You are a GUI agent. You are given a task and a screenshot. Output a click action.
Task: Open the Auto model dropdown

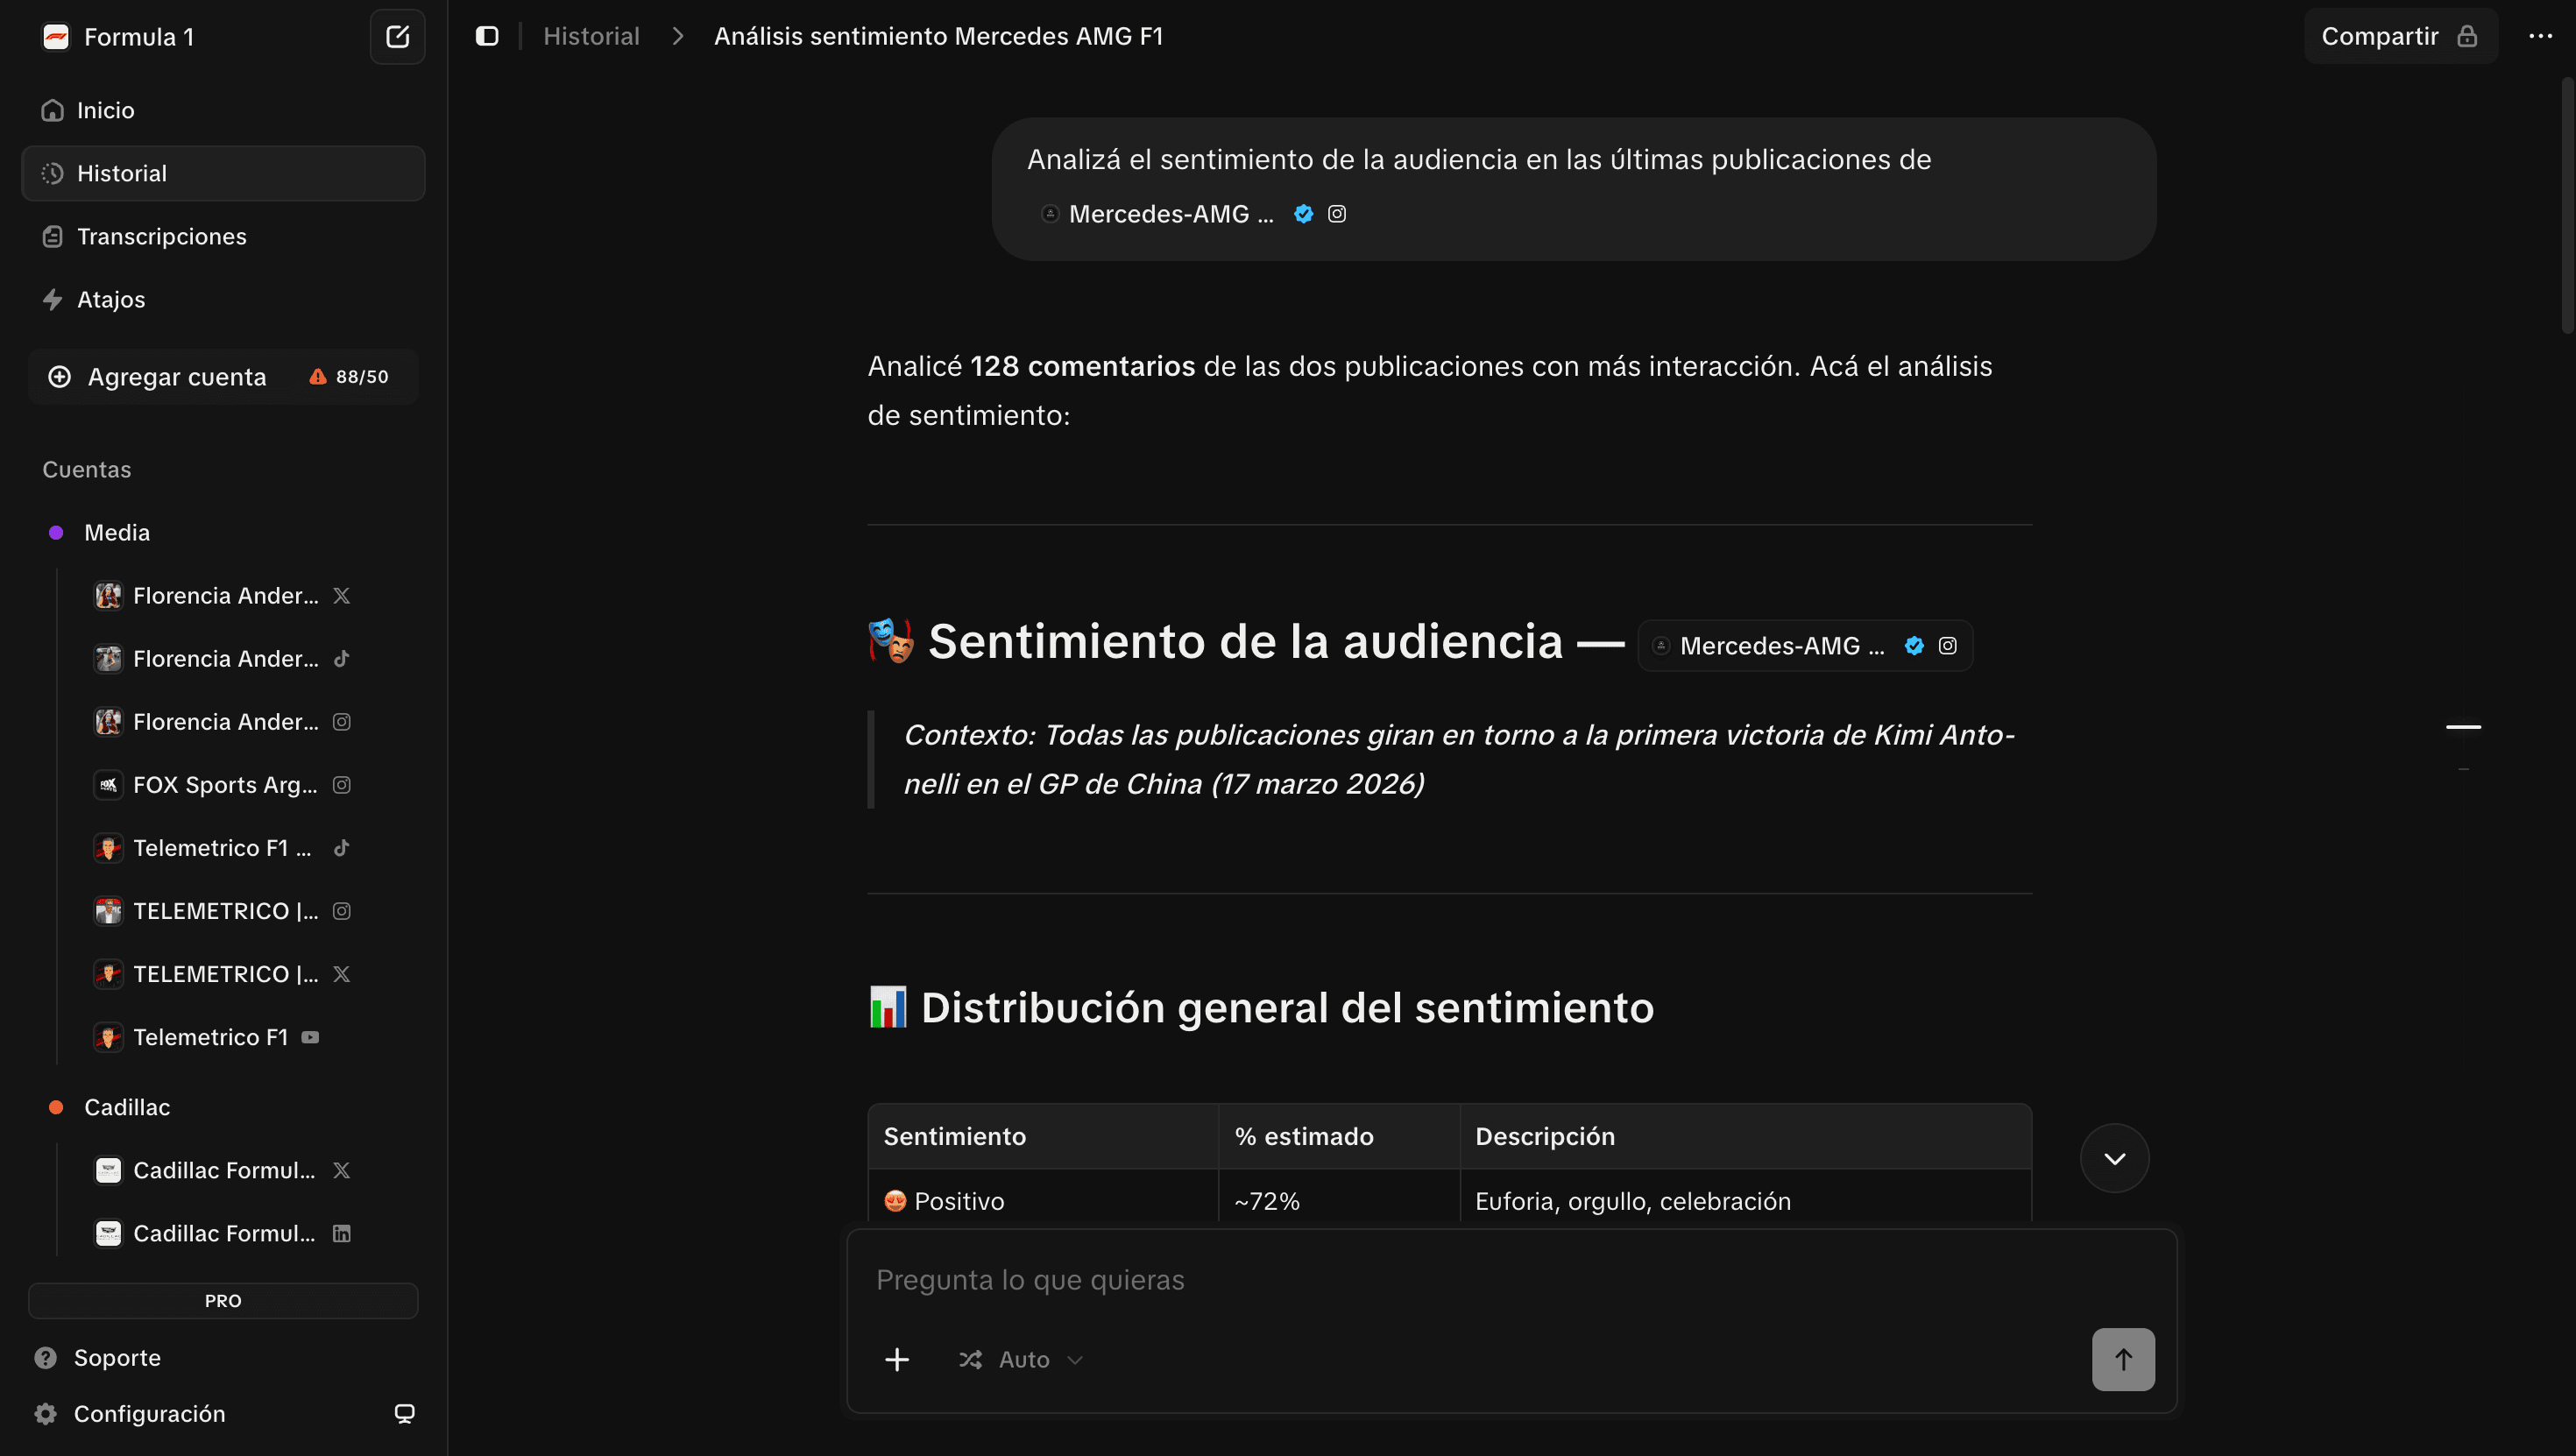click(x=1021, y=1359)
